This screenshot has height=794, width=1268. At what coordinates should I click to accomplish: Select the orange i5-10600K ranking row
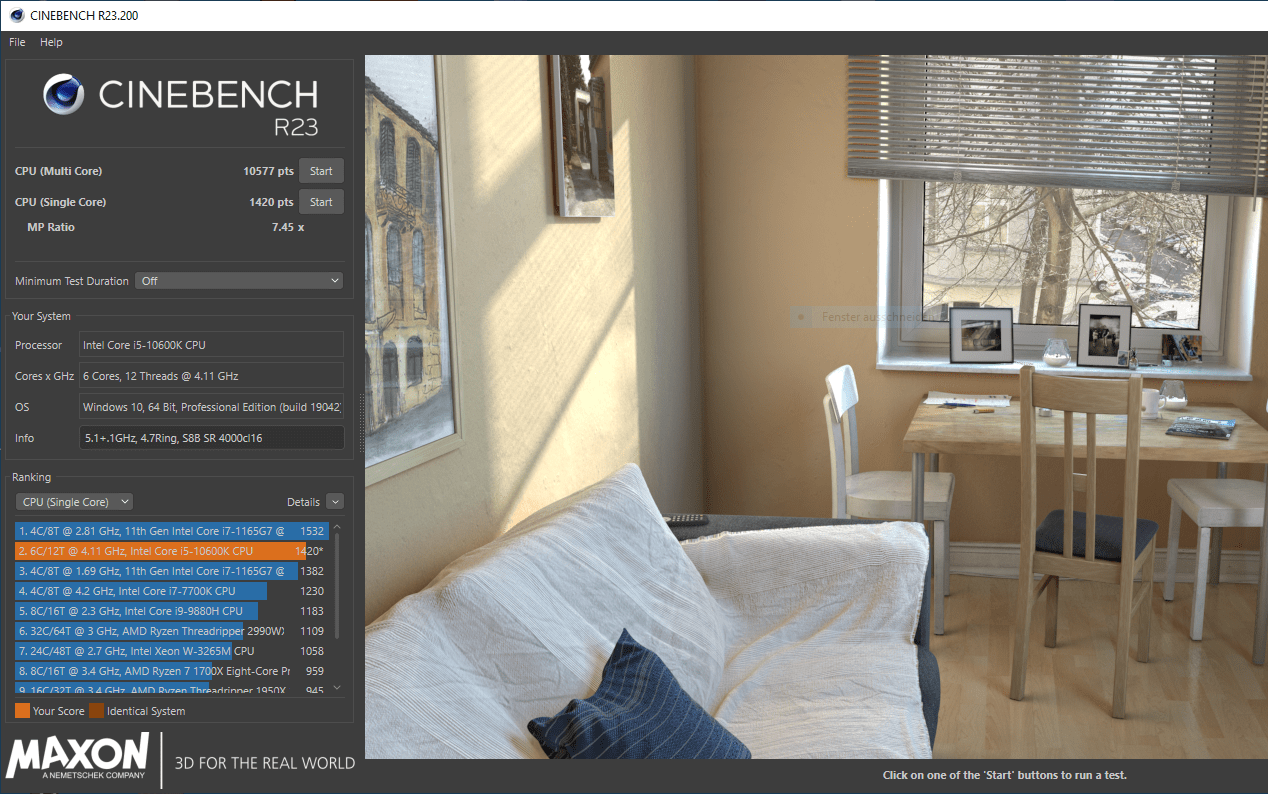click(x=171, y=551)
